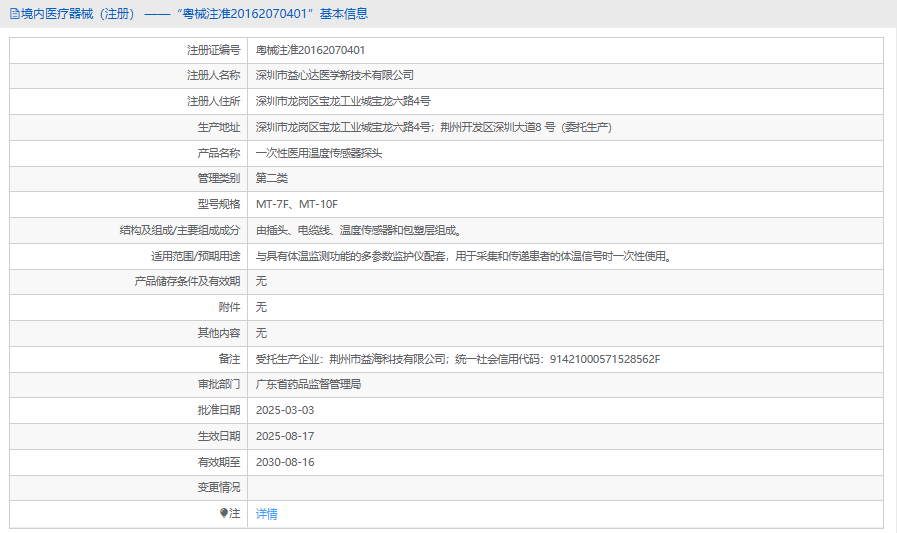This screenshot has height=533, width=898.
Task: Click the 批准日期 label
Action: point(219,410)
